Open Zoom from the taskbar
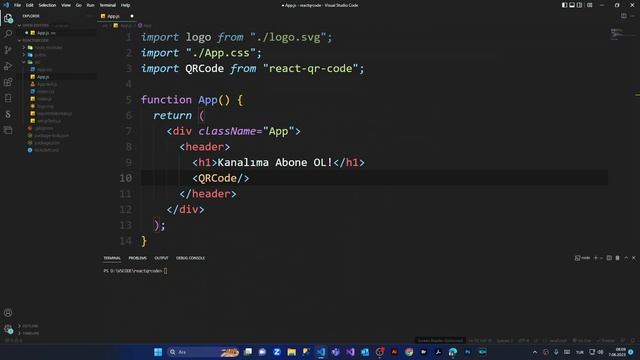This screenshot has height=360, width=640. pyautogui.click(x=277, y=352)
